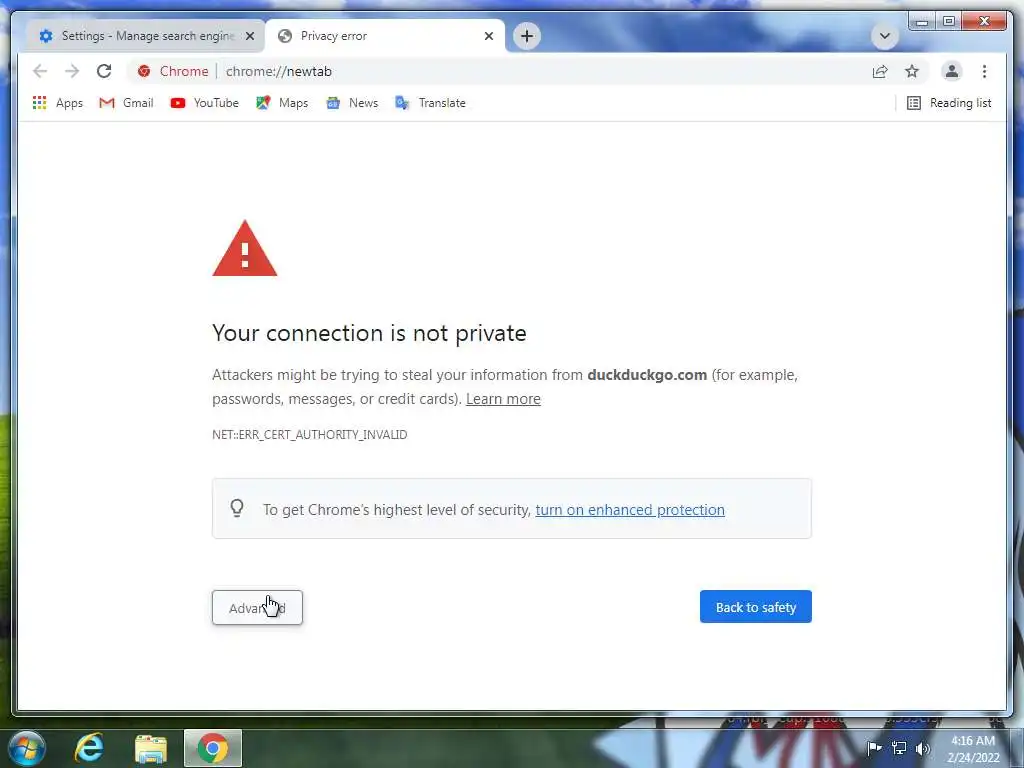
Task: Click the Back to safety button
Action: 756,607
